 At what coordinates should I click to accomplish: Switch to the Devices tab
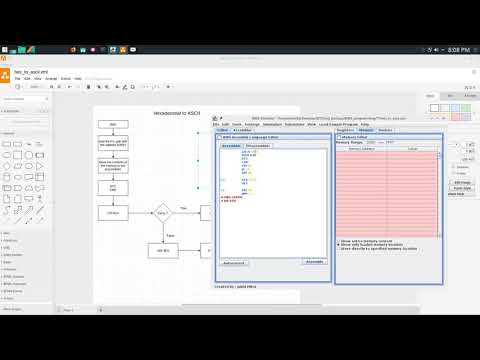click(x=385, y=130)
